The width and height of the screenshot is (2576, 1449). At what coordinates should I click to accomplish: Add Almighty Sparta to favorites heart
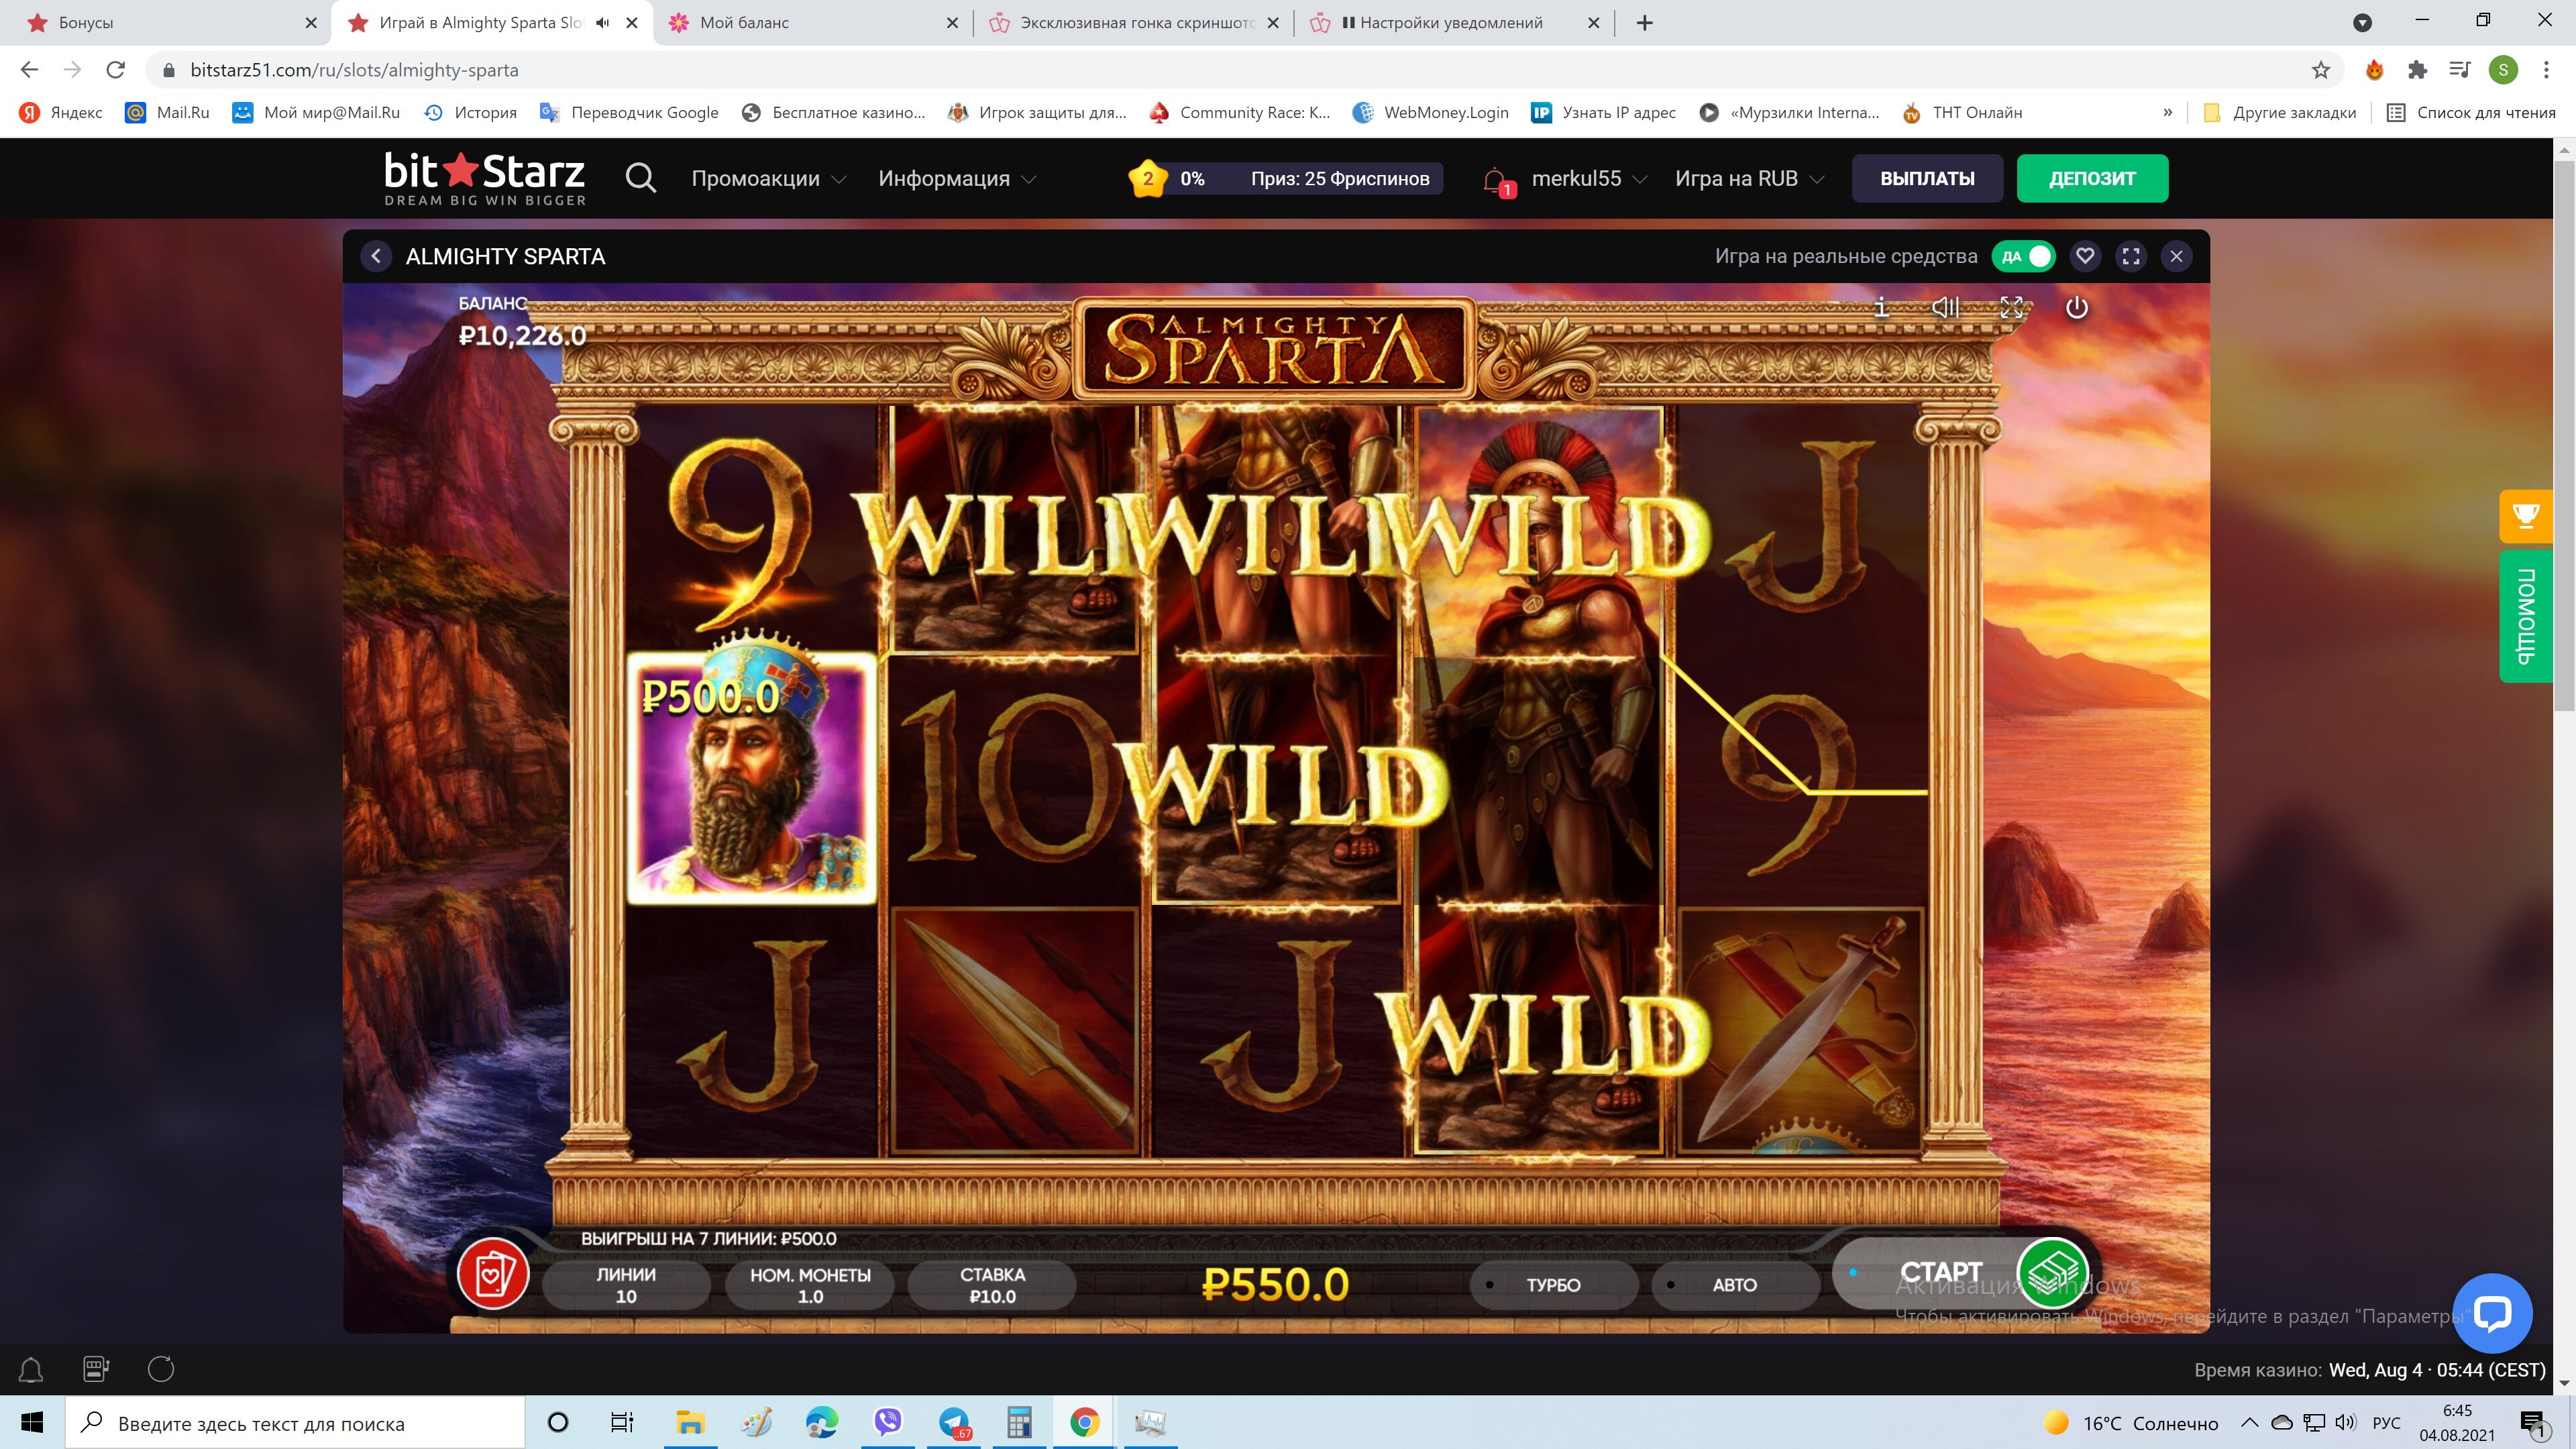click(x=2085, y=256)
